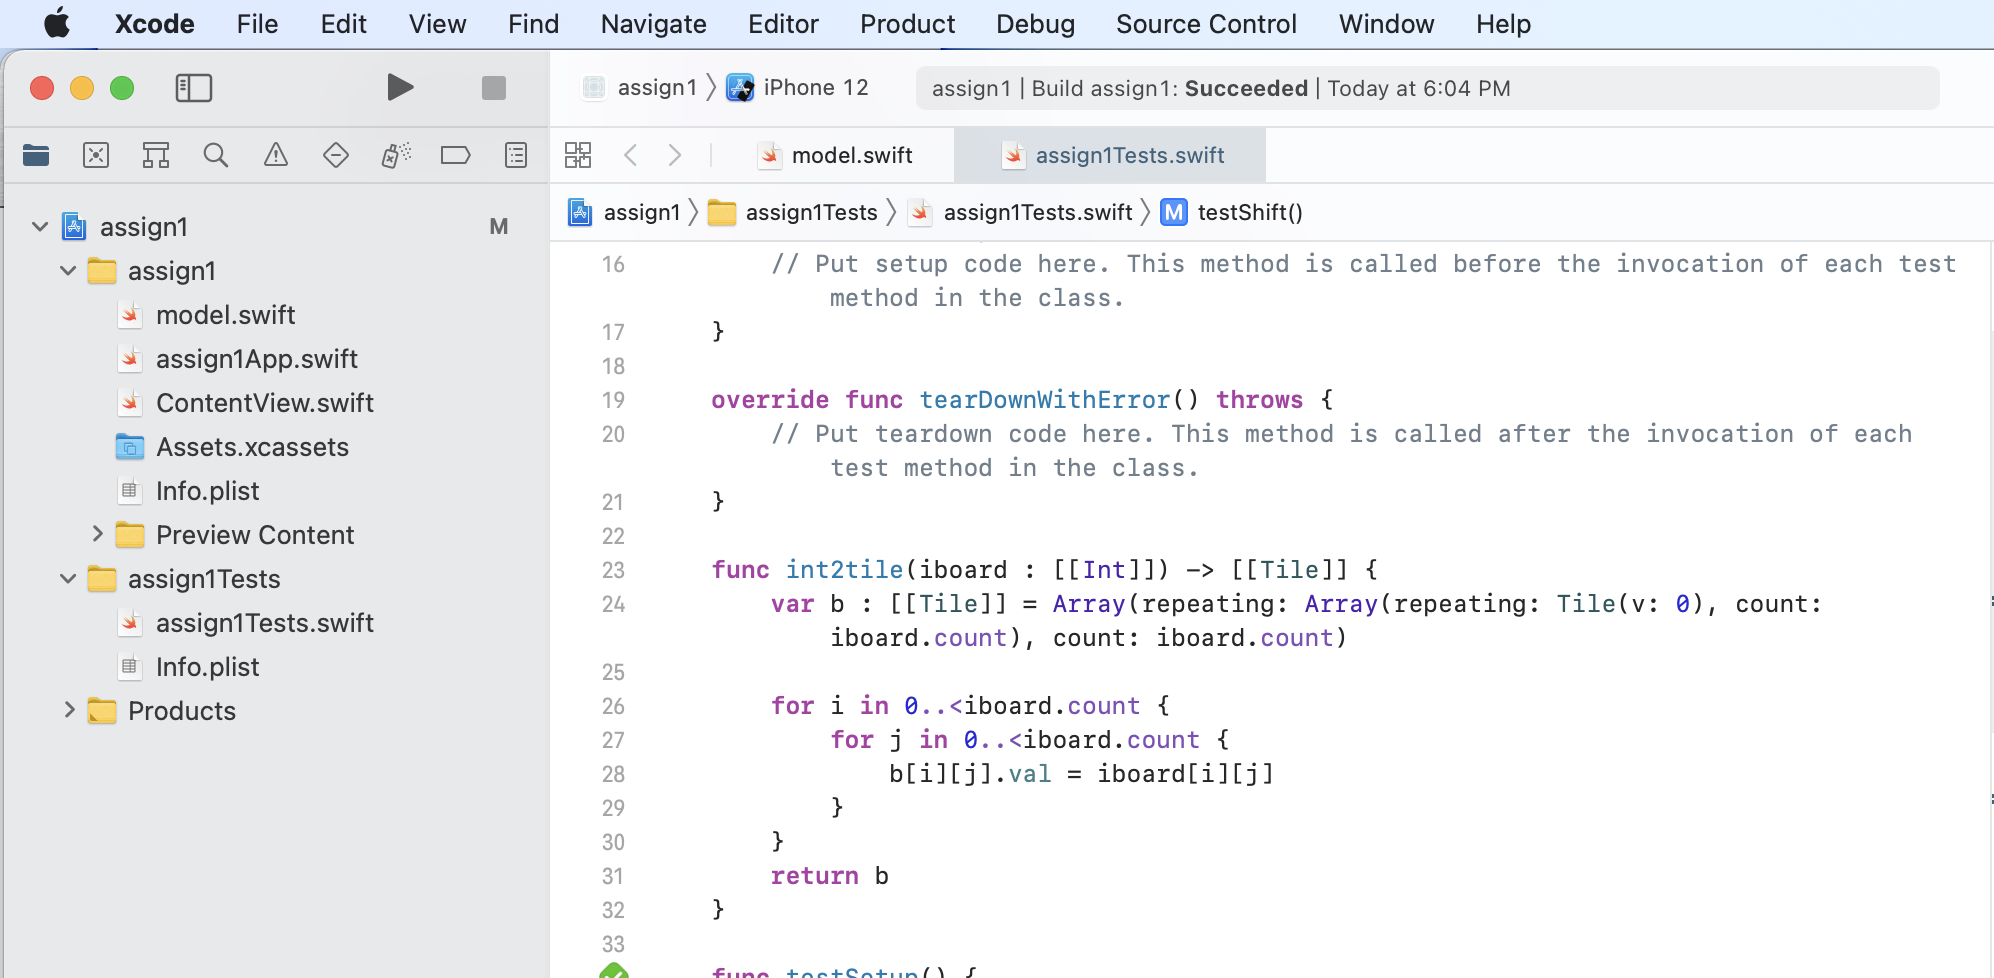The width and height of the screenshot is (1994, 978).
Task: Open the Apple menu
Action: pyautogui.click(x=57, y=23)
